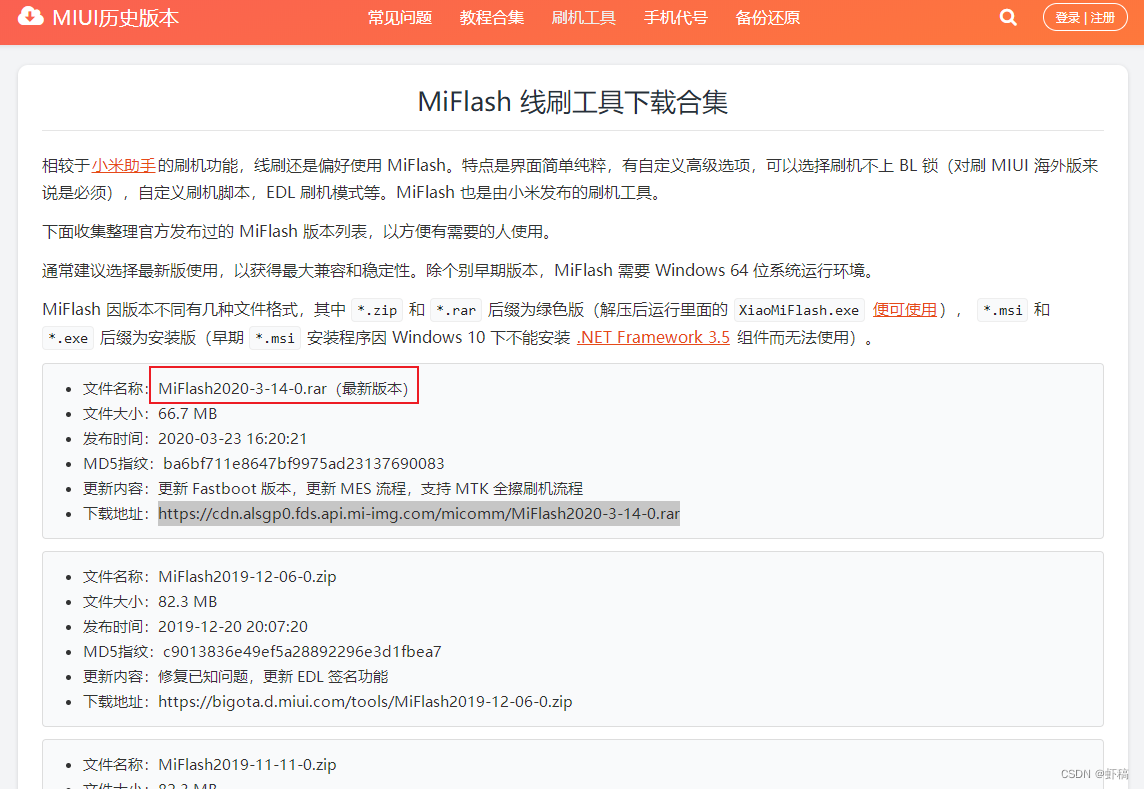Select MD5 ba6bf711e8647bf9975ad23137690083
Viewport: 1144px width, 789px height.
pyautogui.click(x=304, y=463)
